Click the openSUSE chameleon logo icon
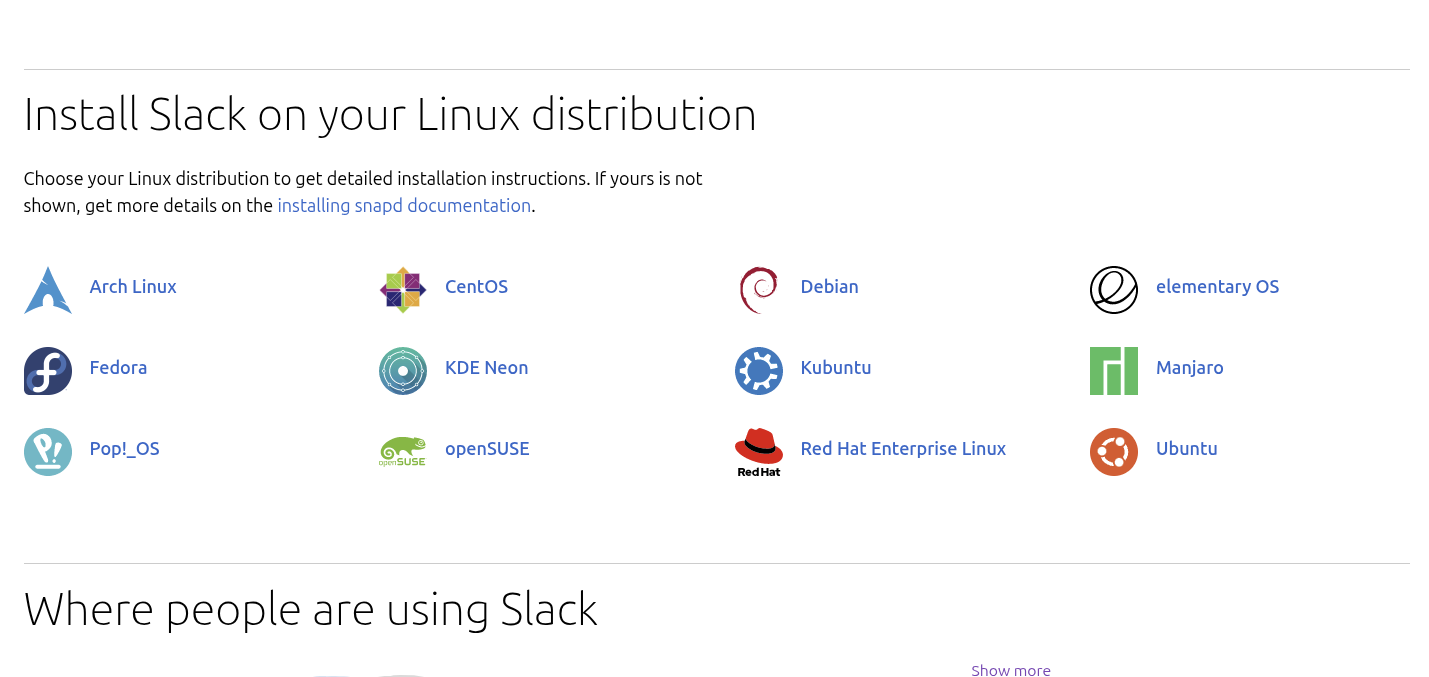 tap(403, 452)
